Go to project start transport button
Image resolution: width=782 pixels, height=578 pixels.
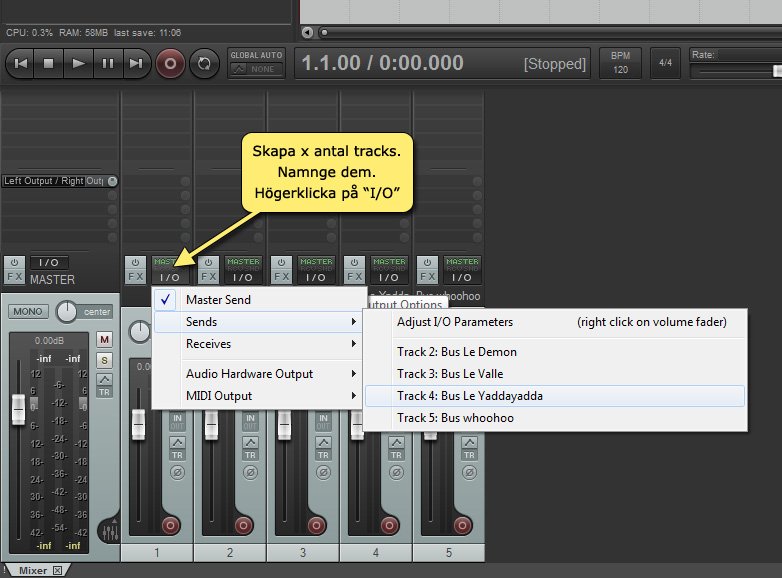(x=20, y=63)
